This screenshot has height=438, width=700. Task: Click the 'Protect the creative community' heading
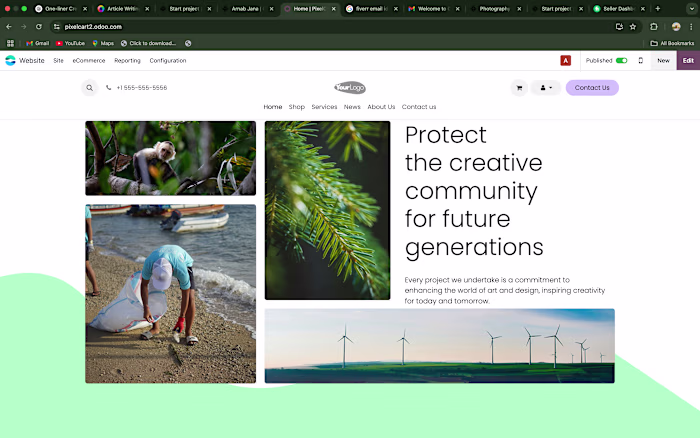coord(474,191)
